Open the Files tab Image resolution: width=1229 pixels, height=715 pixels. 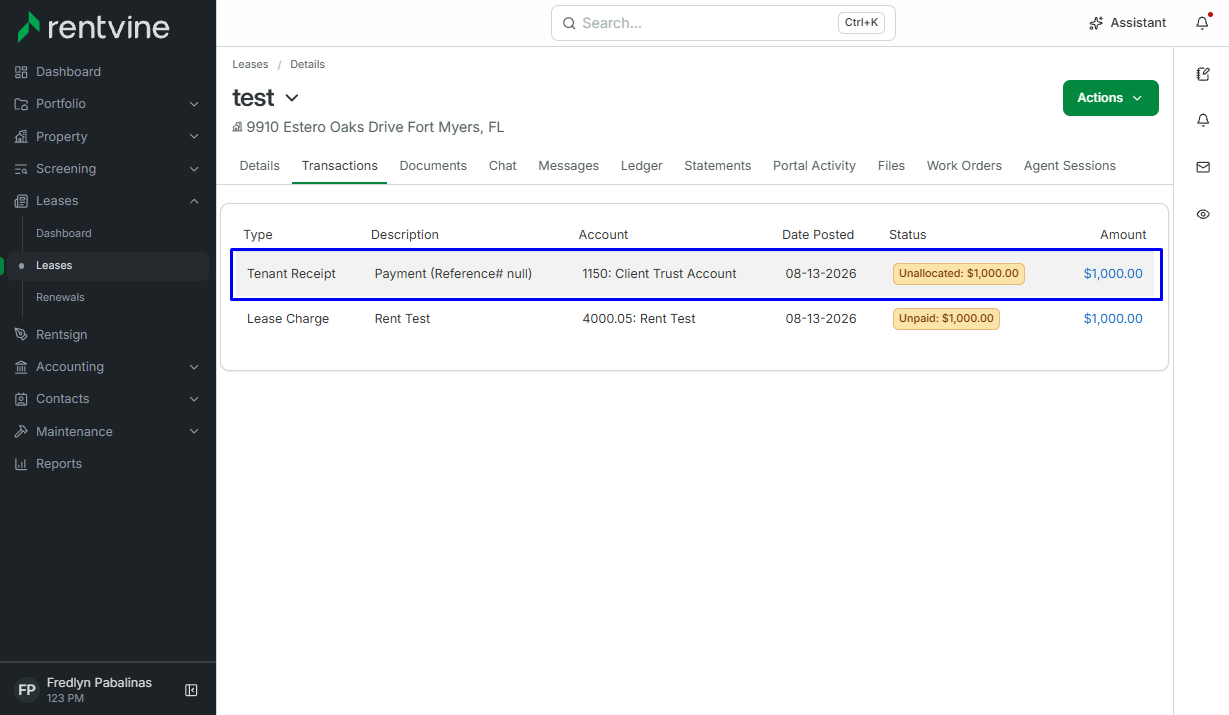891,166
